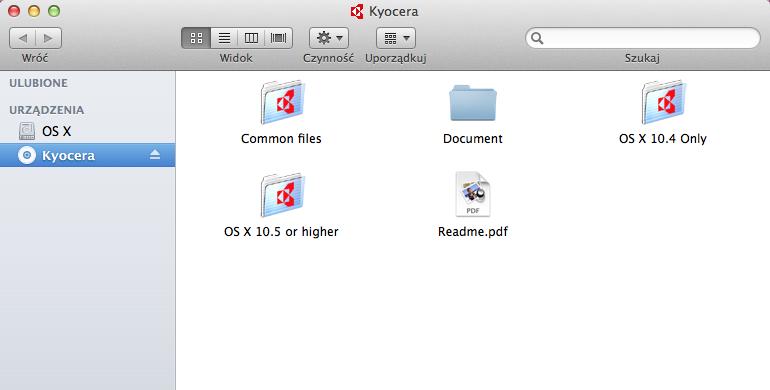Click the Szukaj search field
This screenshot has height=390, width=770.
[643, 38]
